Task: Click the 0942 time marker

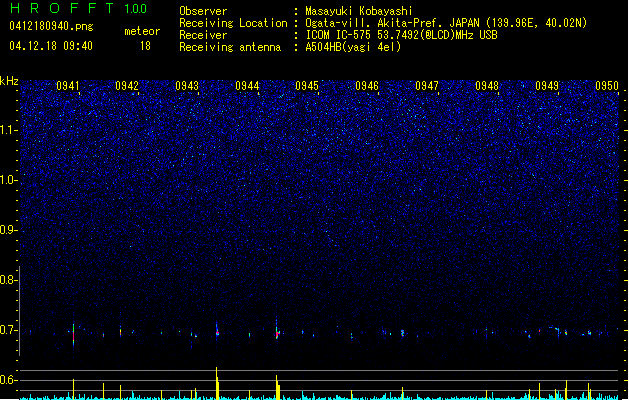Action: pyautogui.click(x=127, y=86)
